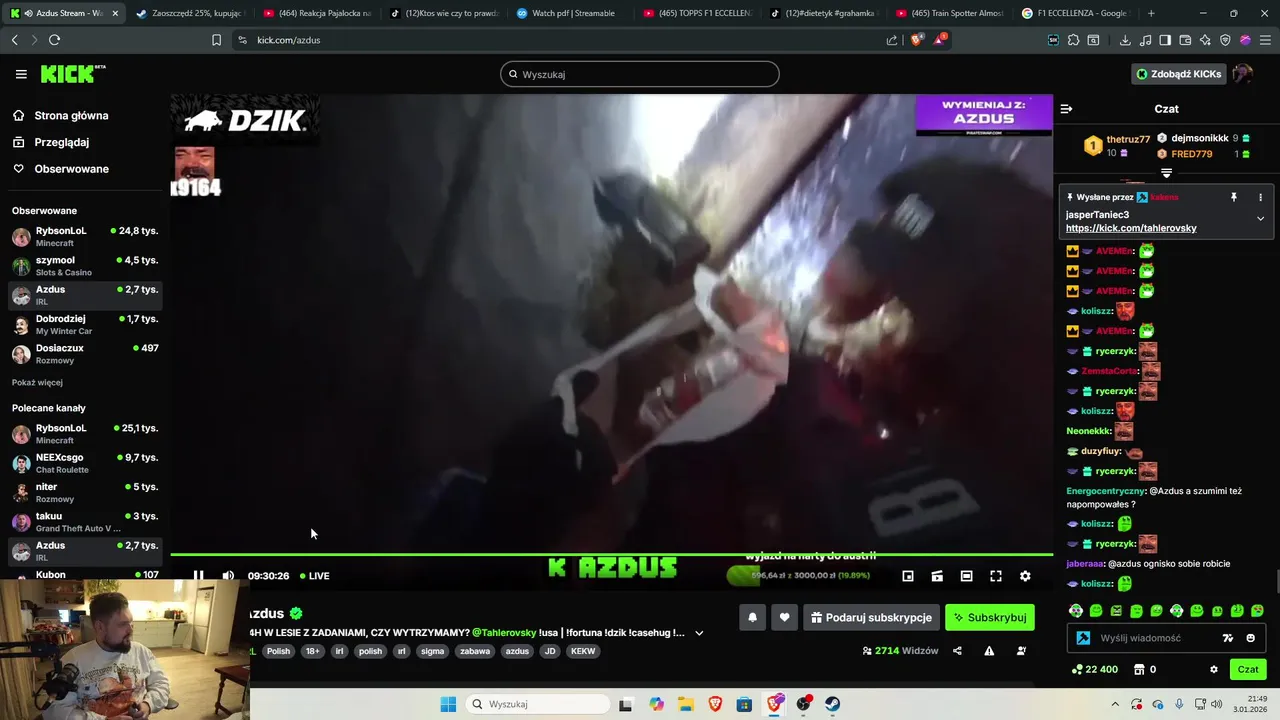The width and height of the screenshot is (1280, 720).
Task: Send message with Czat button
Action: pyautogui.click(x=1248, y=669)
